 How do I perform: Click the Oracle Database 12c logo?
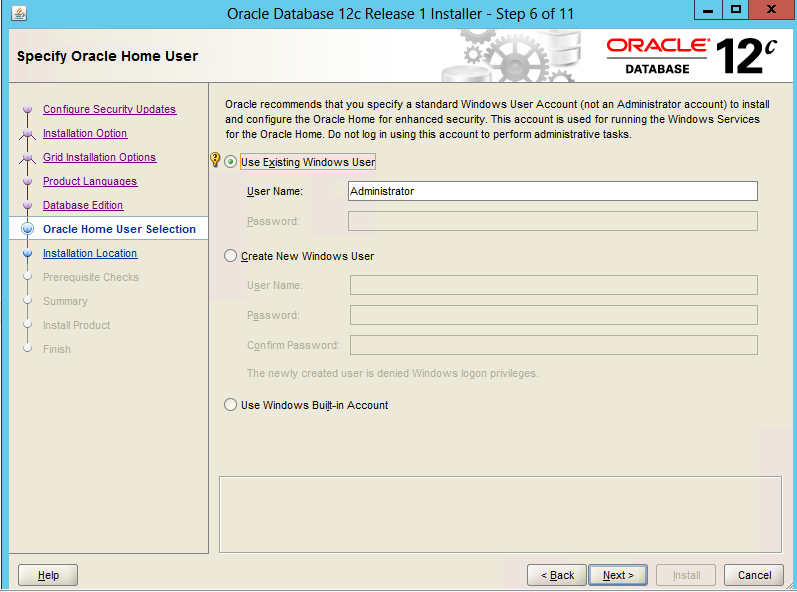click(x=691, y=56)
